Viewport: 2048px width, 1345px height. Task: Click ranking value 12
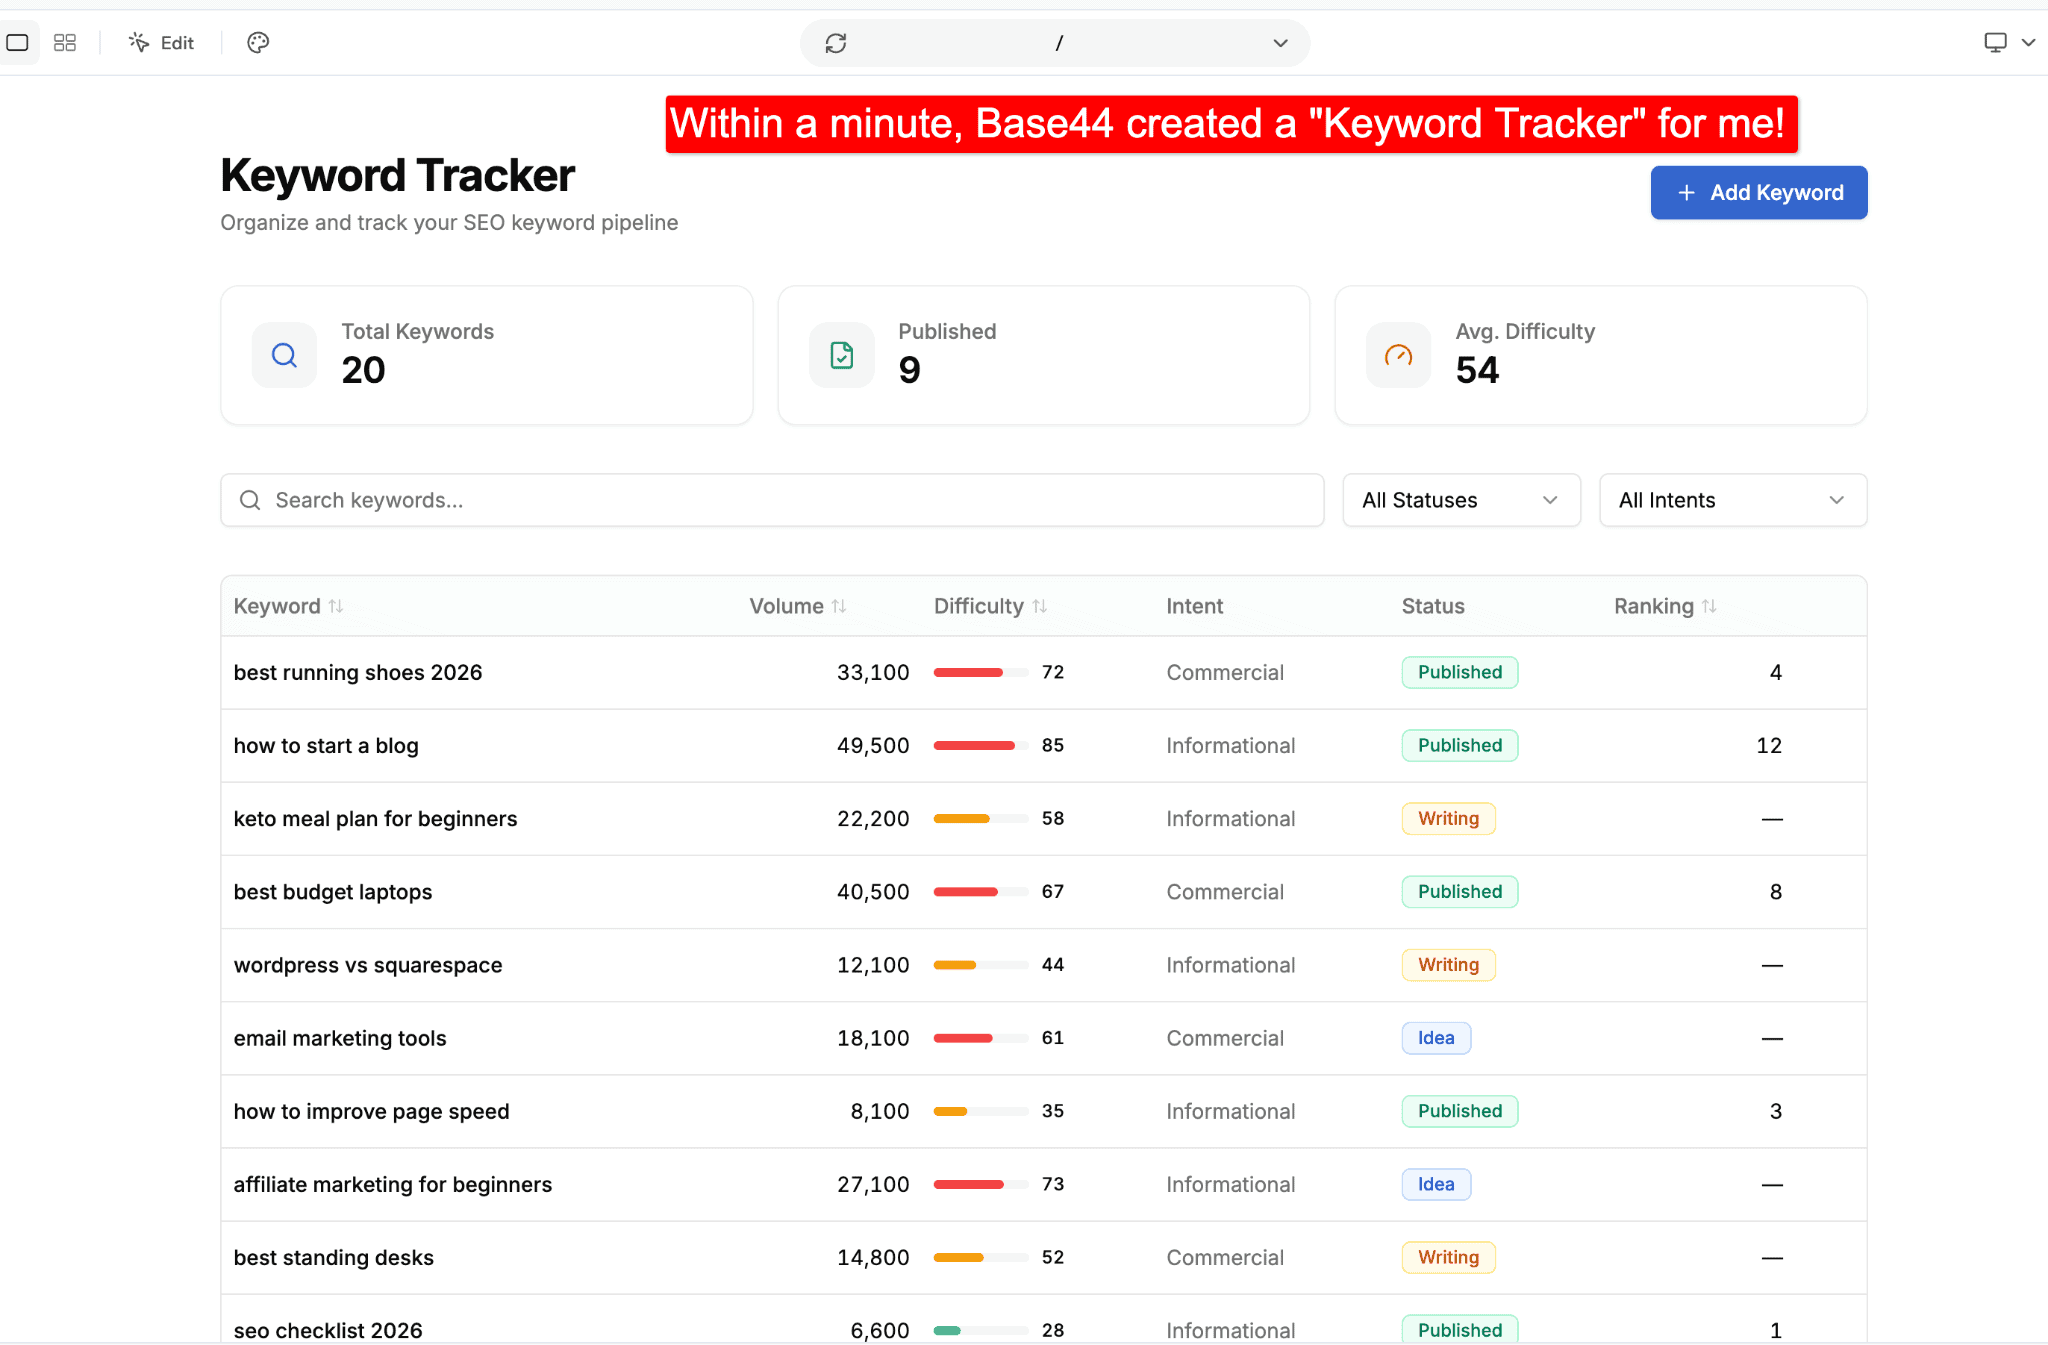tap(1769, 746)
